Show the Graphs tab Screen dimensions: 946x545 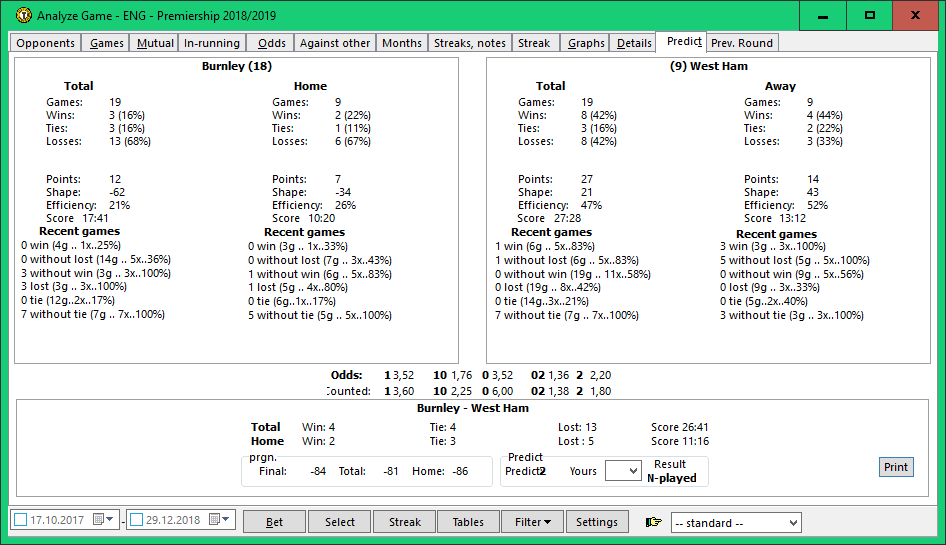(586, 43)
